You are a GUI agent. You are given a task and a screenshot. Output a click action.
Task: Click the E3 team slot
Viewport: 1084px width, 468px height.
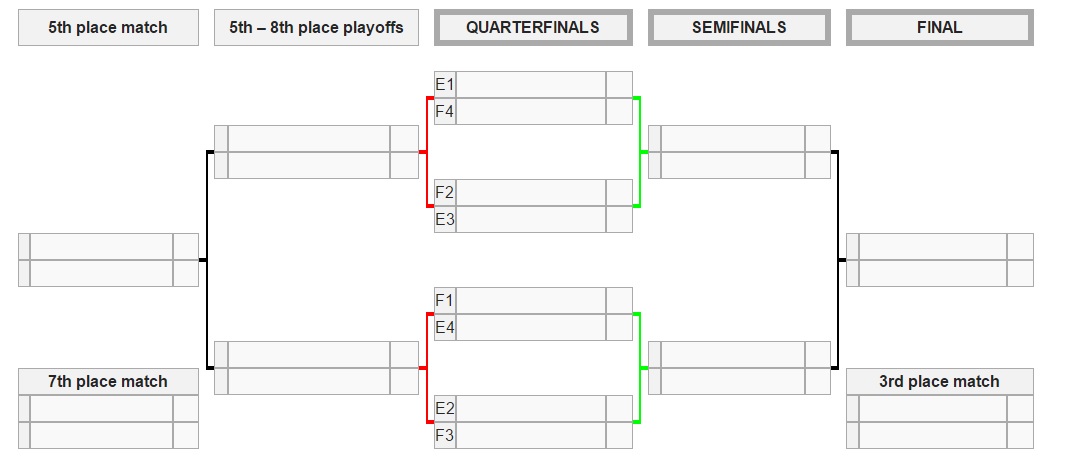[531, 220]
